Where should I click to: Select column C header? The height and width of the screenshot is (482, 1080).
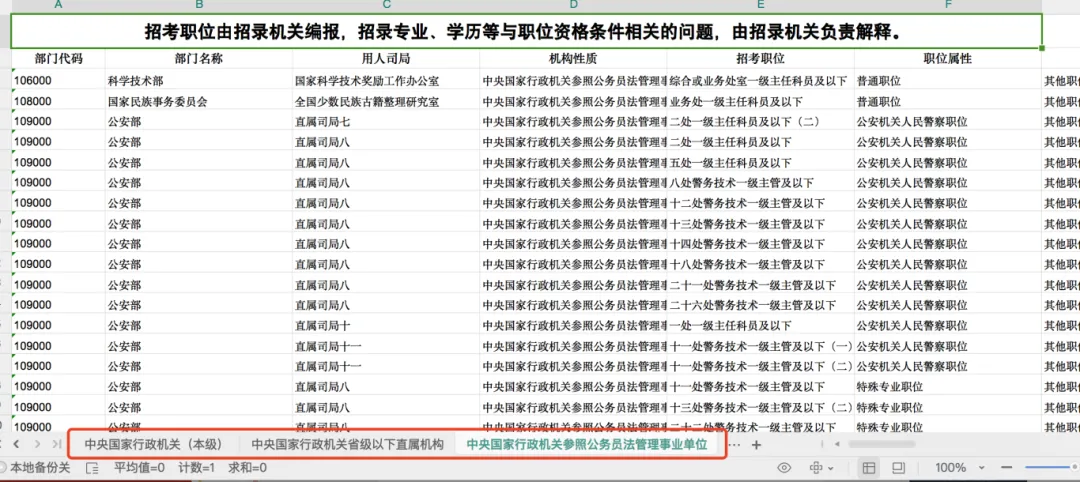(x=386, y=6)
